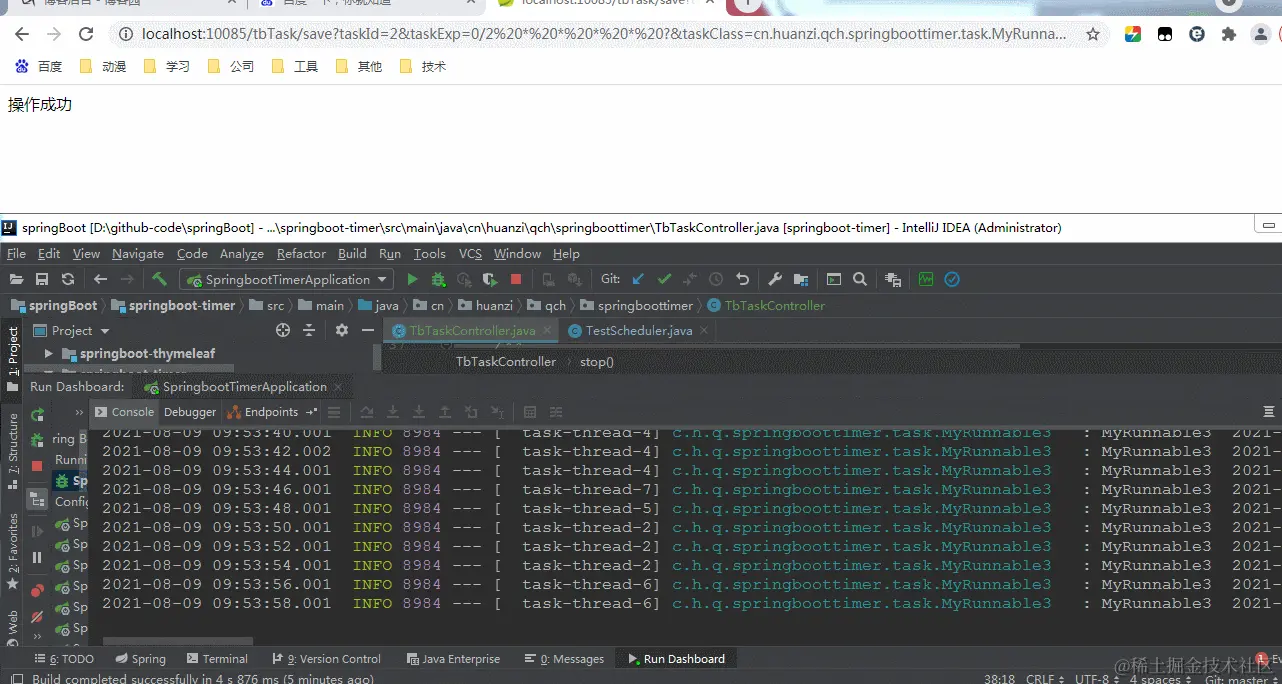View breakpoints with the red double-dot icon
Viewport: 1282px width, 684px height.
click(37, 590)
